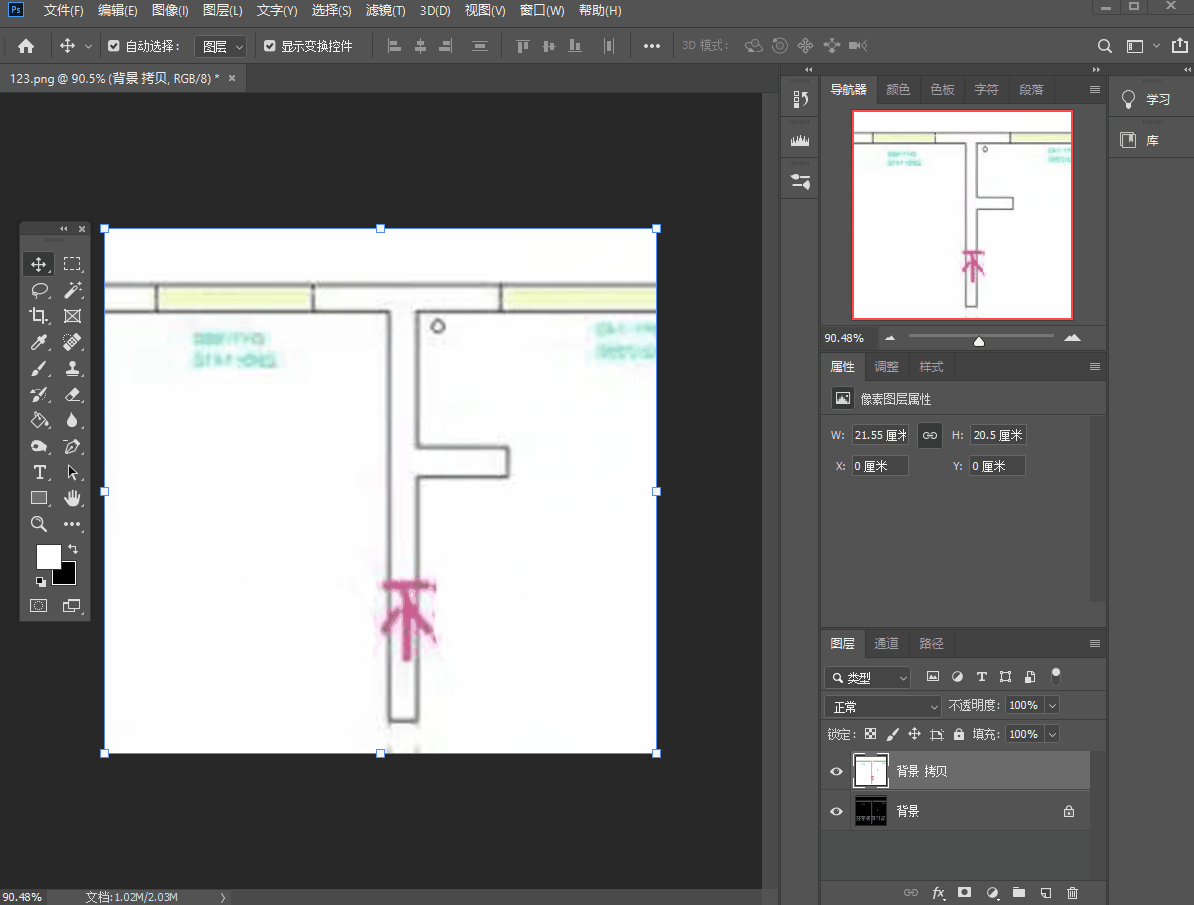Change screen mode from toolbox
Viewport: 1194px width, 905px height.
(x=72, y=606)
